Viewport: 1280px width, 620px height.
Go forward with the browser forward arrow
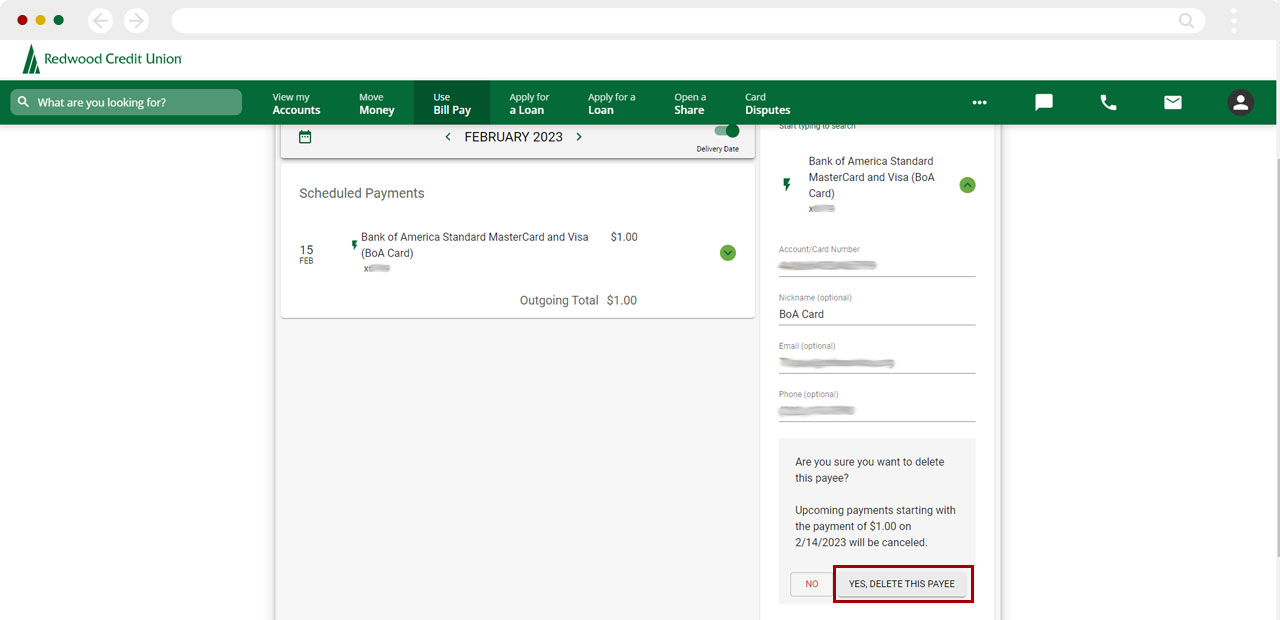(136, 20)
